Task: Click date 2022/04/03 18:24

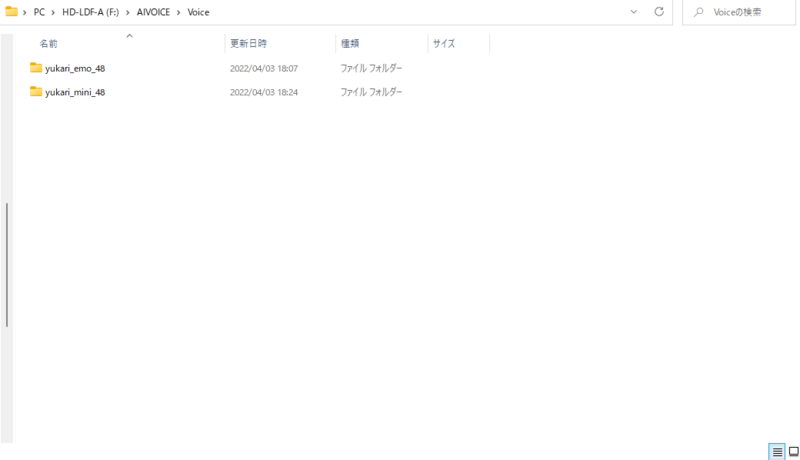Action: (x=264, y=92)
